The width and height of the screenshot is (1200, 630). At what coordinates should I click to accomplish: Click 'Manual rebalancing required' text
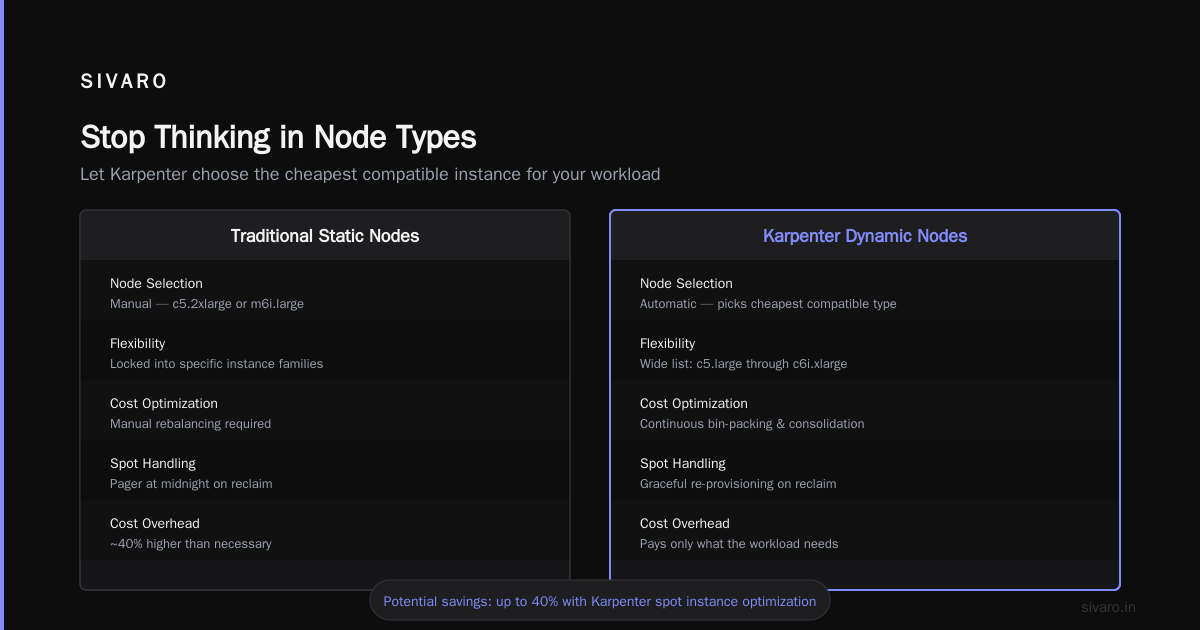(190, 424)
